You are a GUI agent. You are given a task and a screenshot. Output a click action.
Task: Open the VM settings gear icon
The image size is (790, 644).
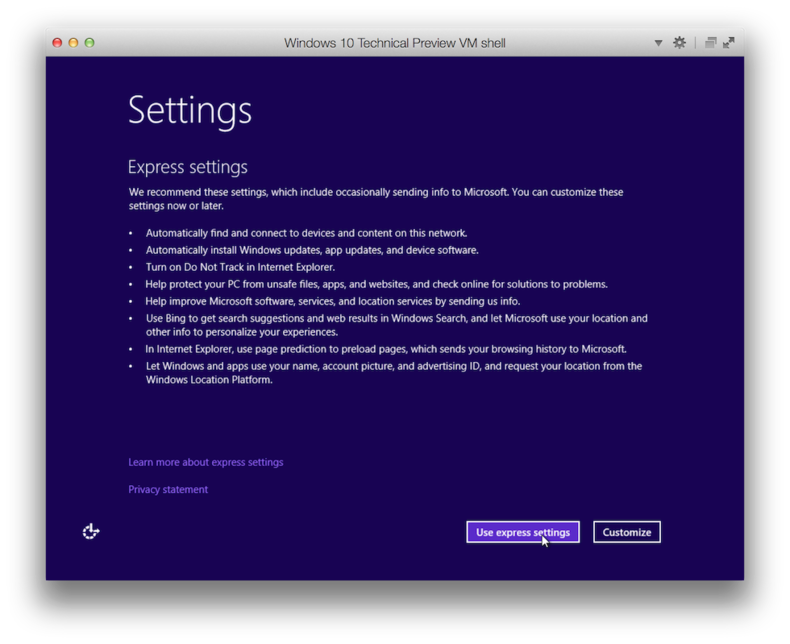pyautogui.click(x=679, y=43)
